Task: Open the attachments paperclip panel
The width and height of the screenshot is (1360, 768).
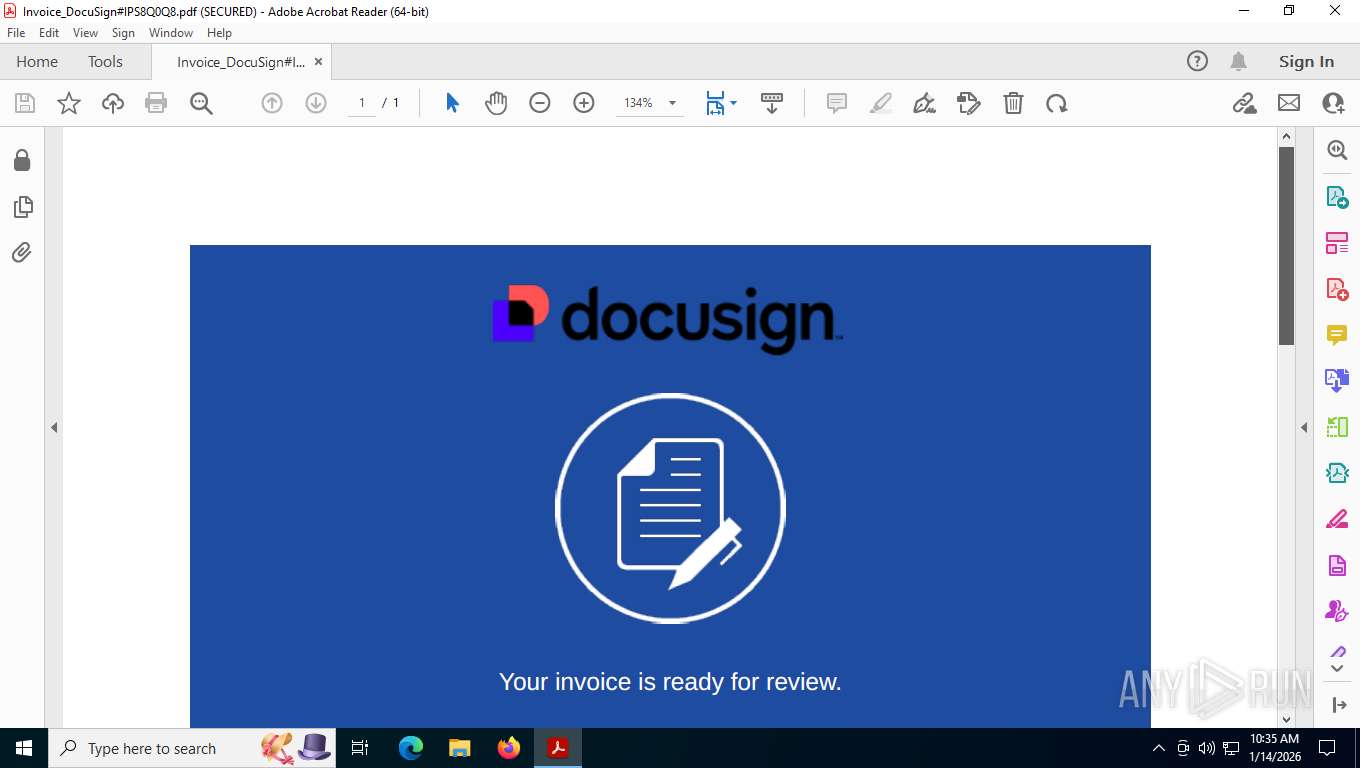Action: coord(22,253)
